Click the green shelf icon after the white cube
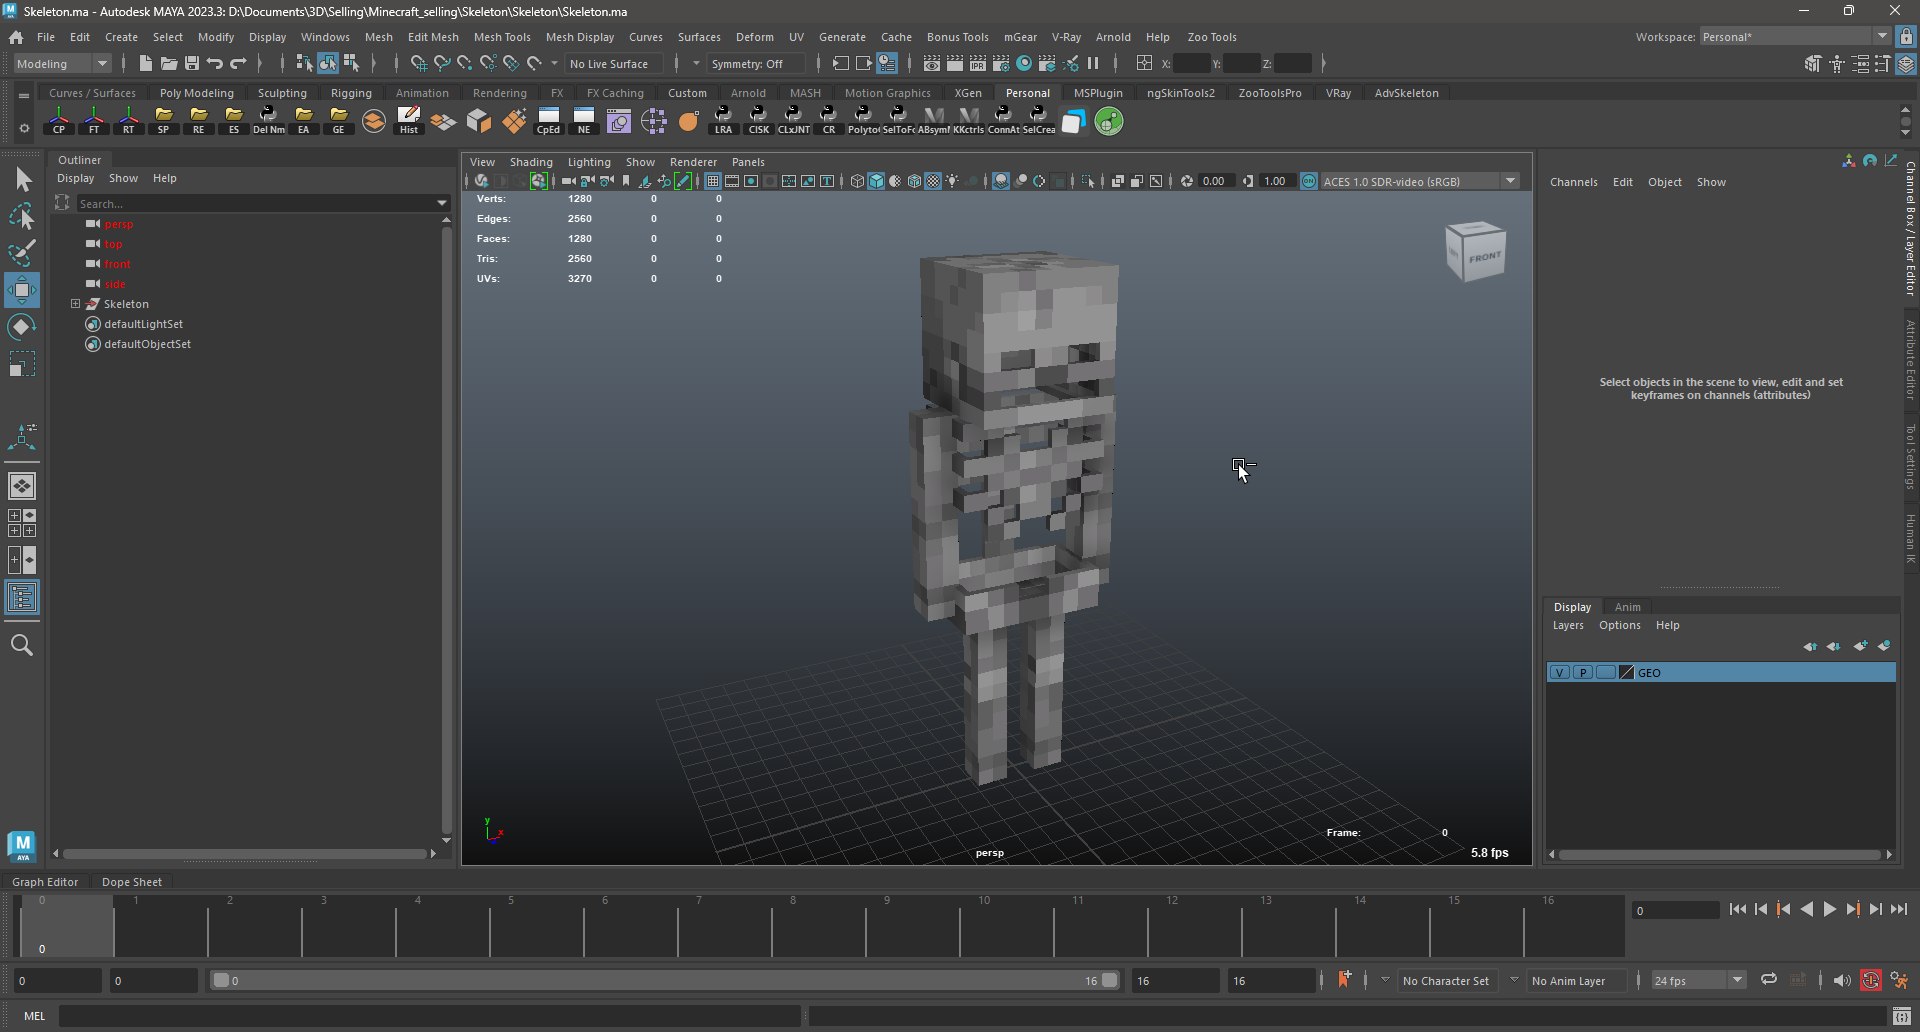The width and height of the screenshot is (1920, 1032). [1109, 121]
